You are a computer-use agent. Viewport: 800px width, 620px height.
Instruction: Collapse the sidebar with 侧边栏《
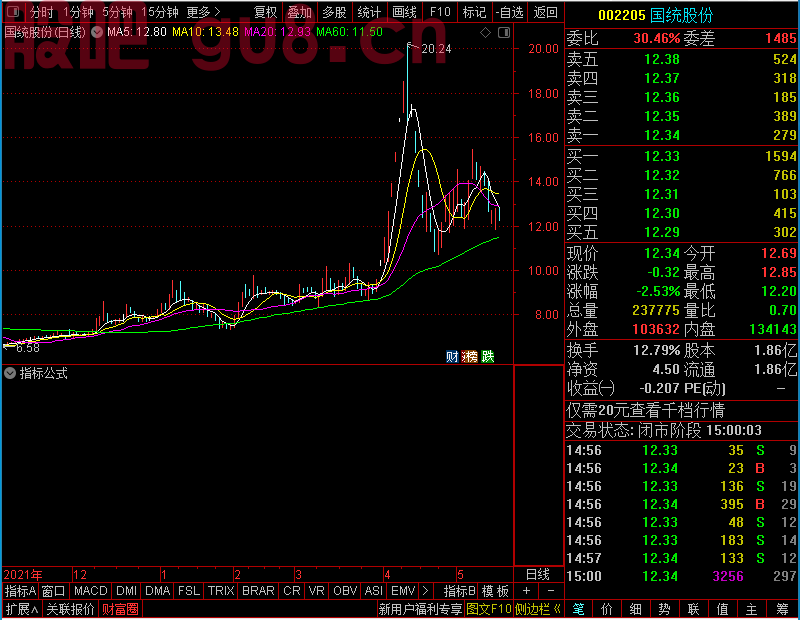(x=538, y=609)
